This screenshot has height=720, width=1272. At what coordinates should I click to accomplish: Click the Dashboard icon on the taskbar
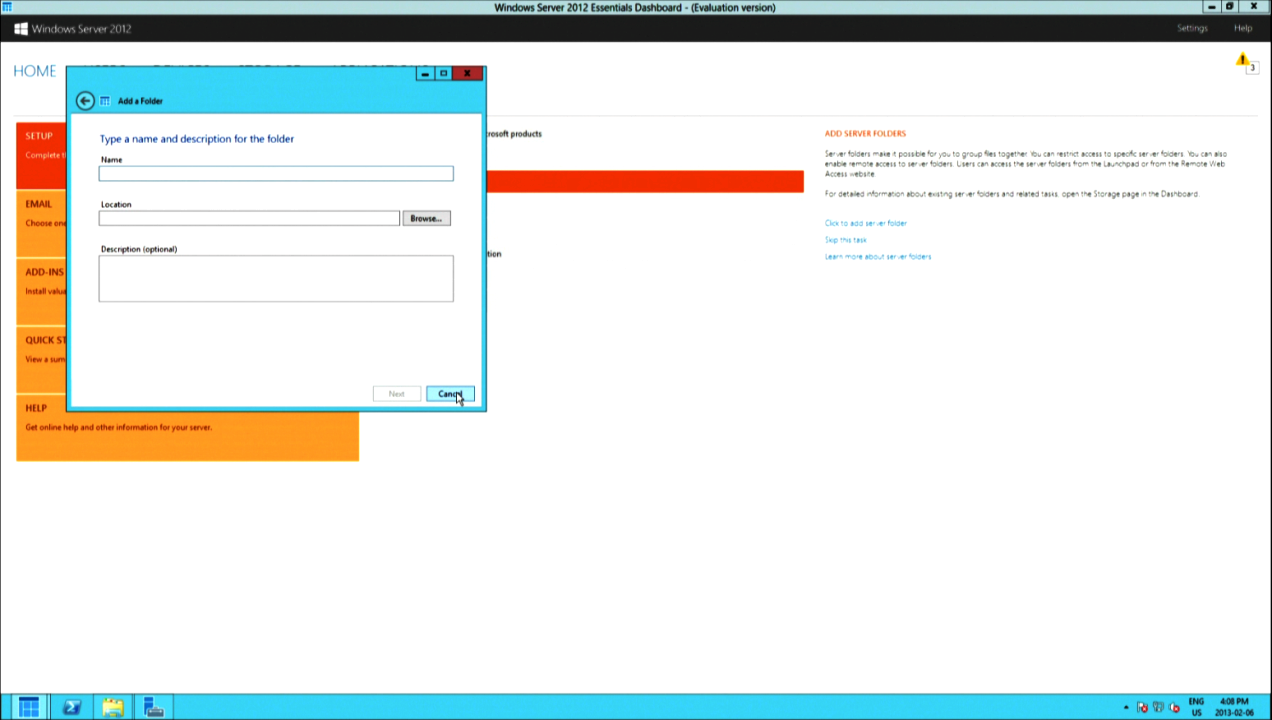point(29,707)
